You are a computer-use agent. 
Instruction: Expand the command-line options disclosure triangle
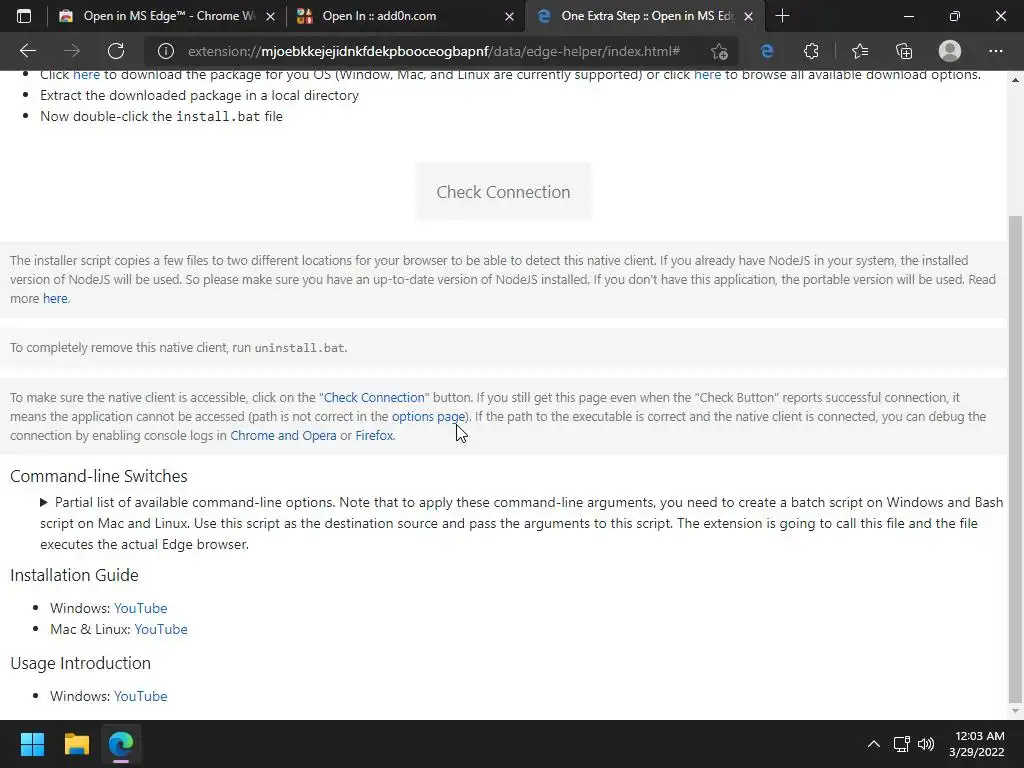44,502
